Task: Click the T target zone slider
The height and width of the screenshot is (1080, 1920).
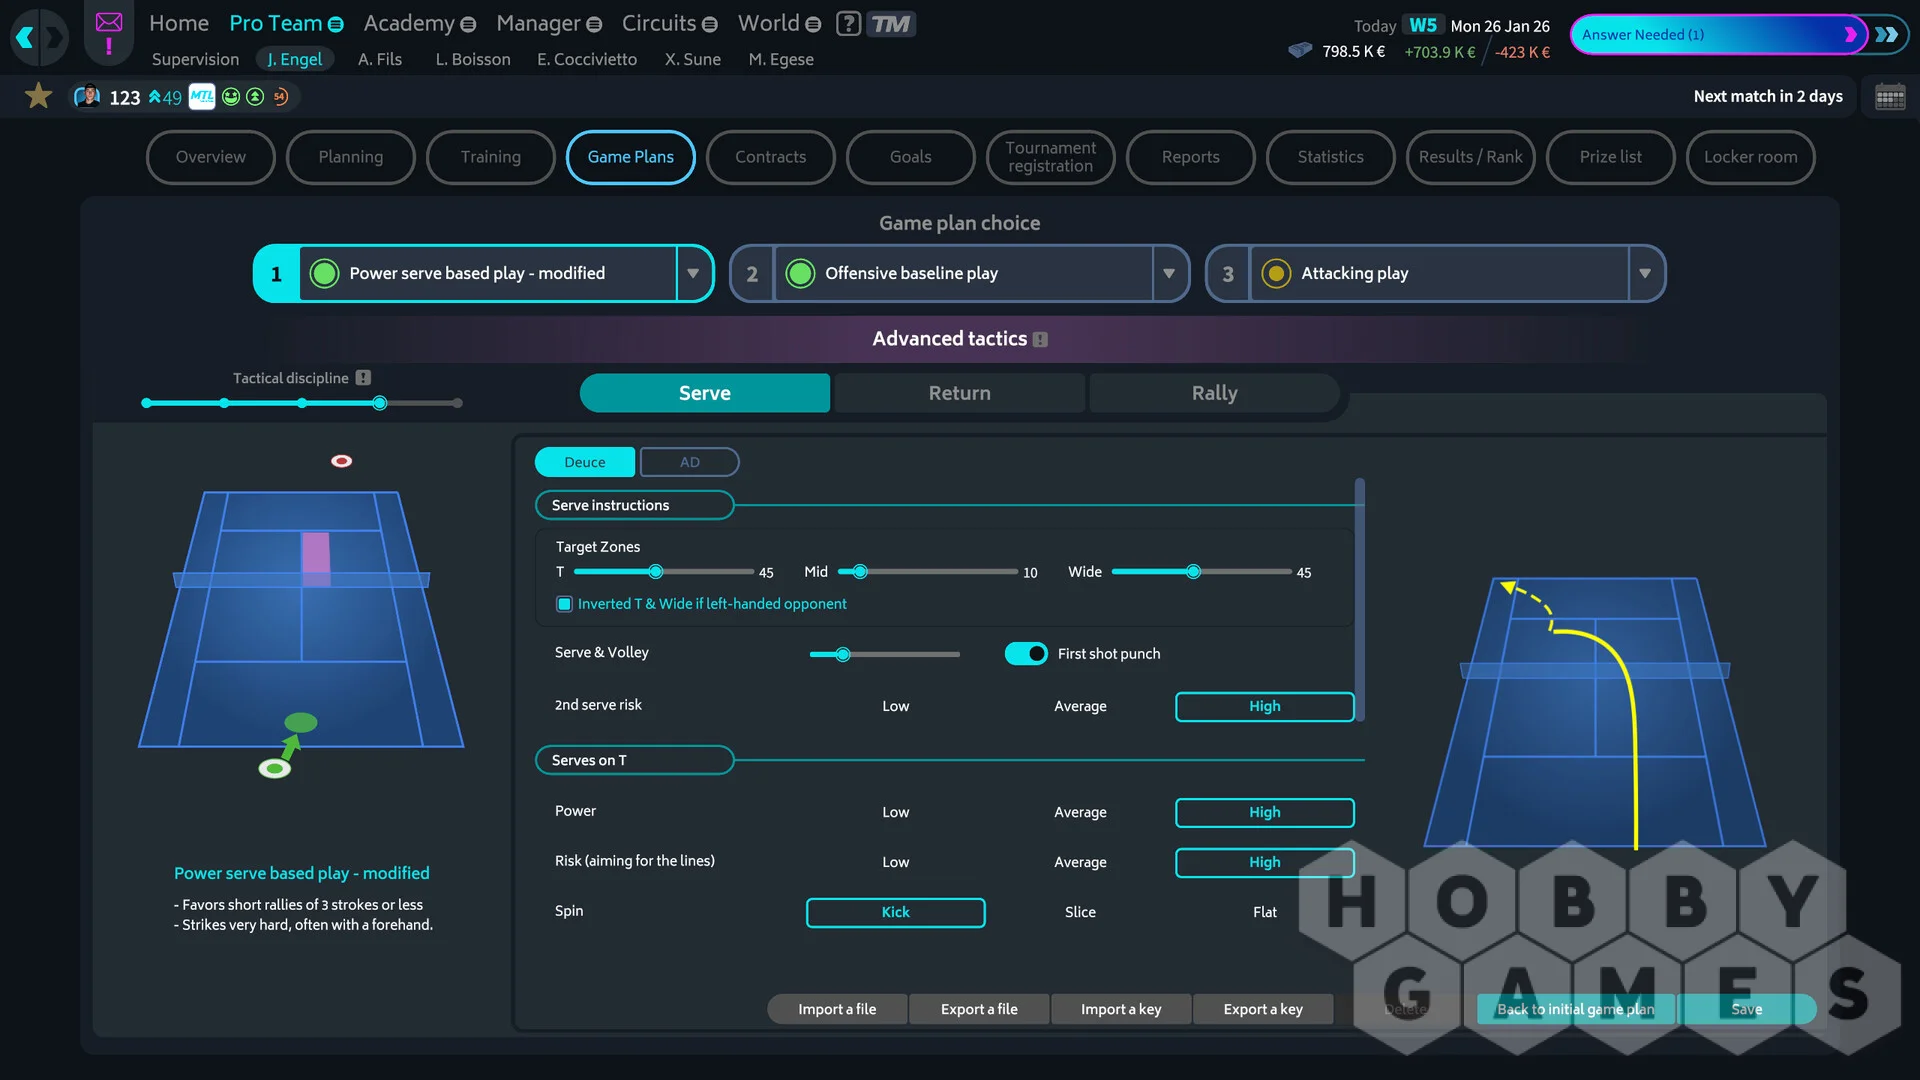Action: [x=664, y=572]
